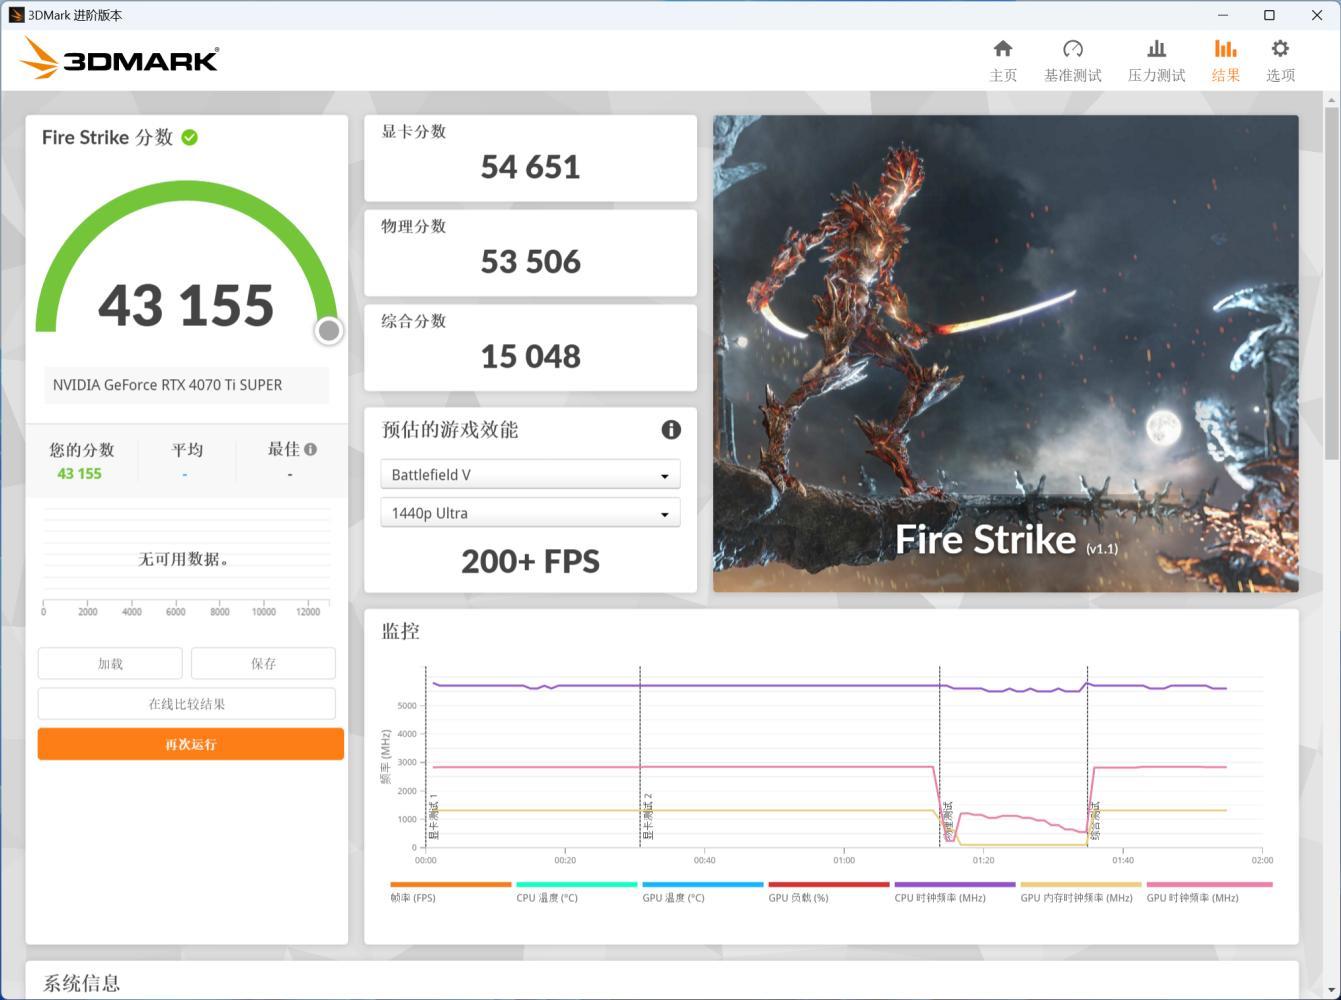Toggle the GPU 负载 (%) legend swatch
The height and width of the screenshot is (1000, 1341).
(829, 884)
